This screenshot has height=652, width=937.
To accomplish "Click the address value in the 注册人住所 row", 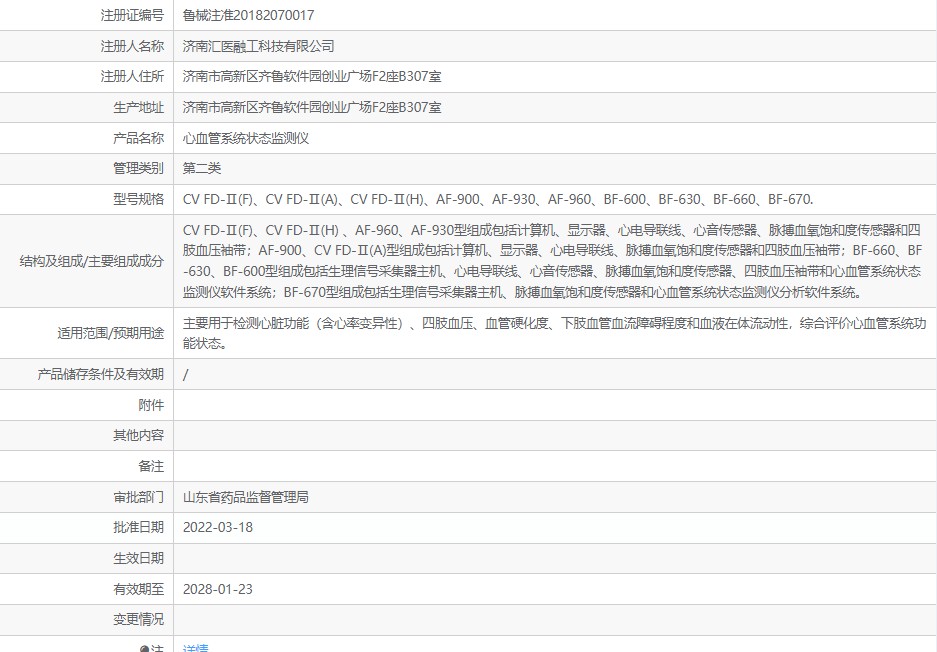I will 312,76.
